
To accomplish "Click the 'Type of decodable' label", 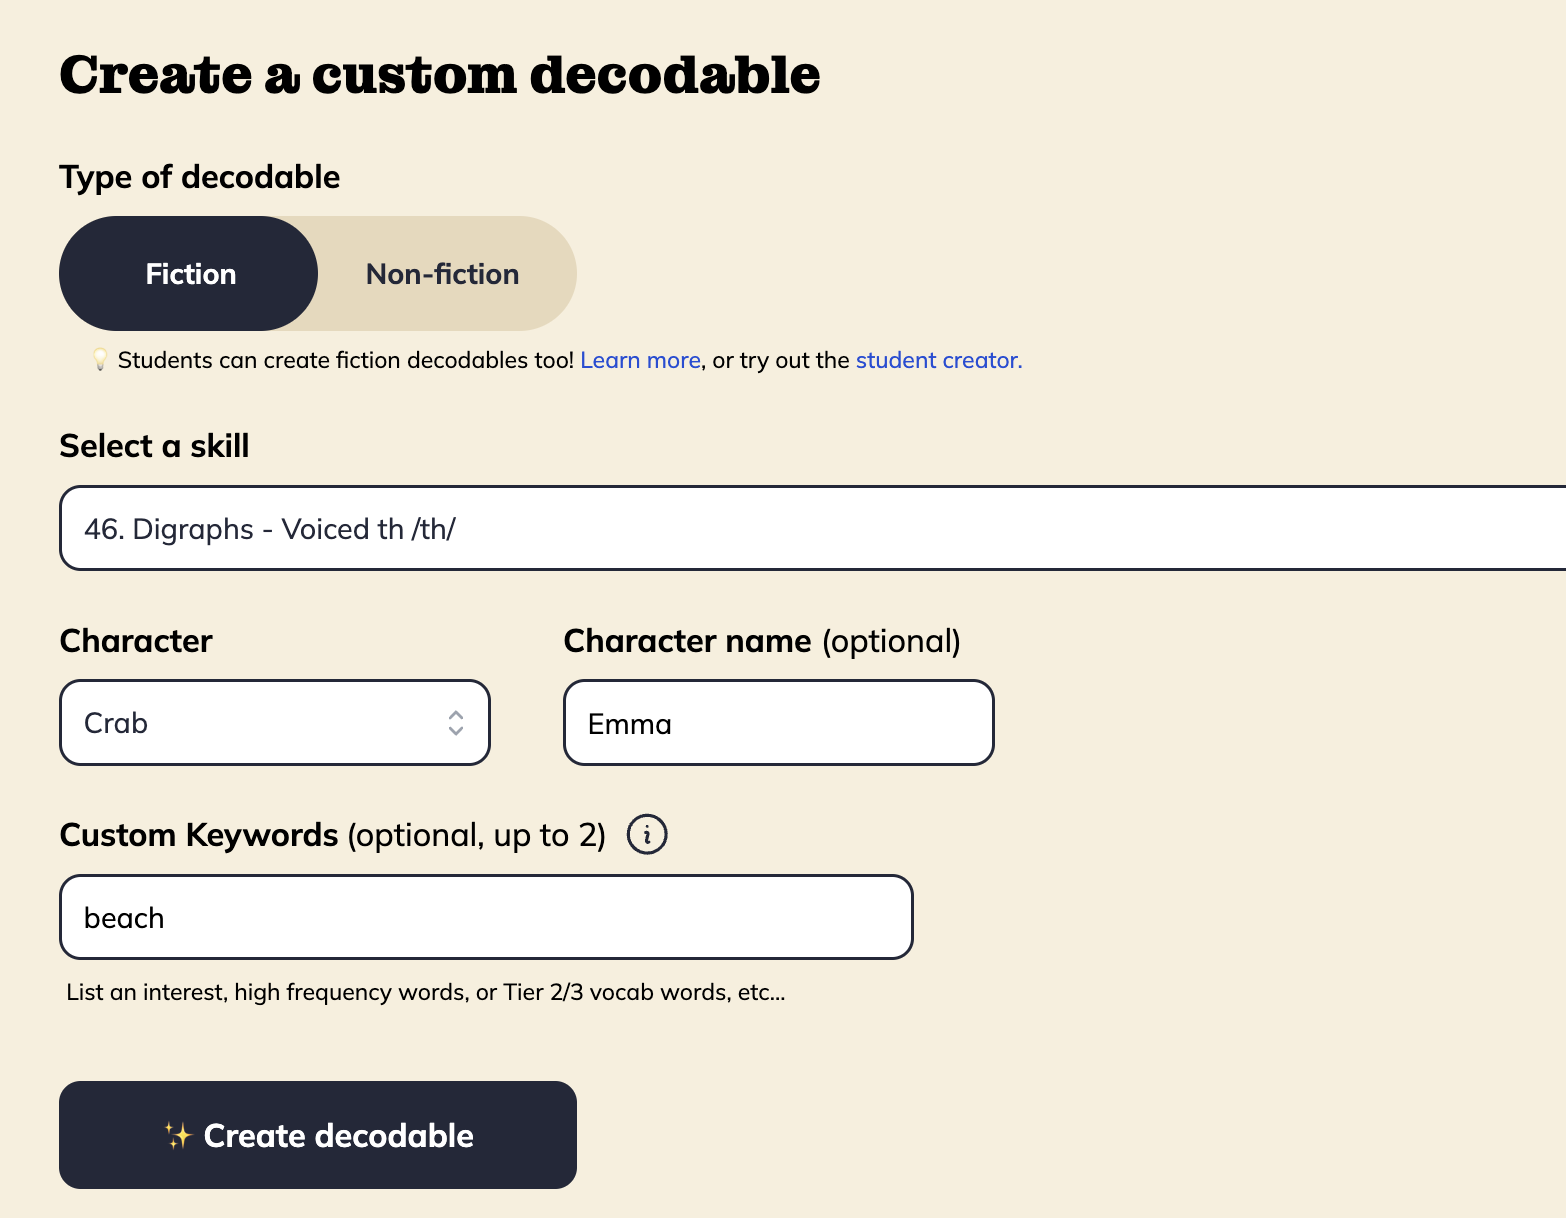I will 200,177.
